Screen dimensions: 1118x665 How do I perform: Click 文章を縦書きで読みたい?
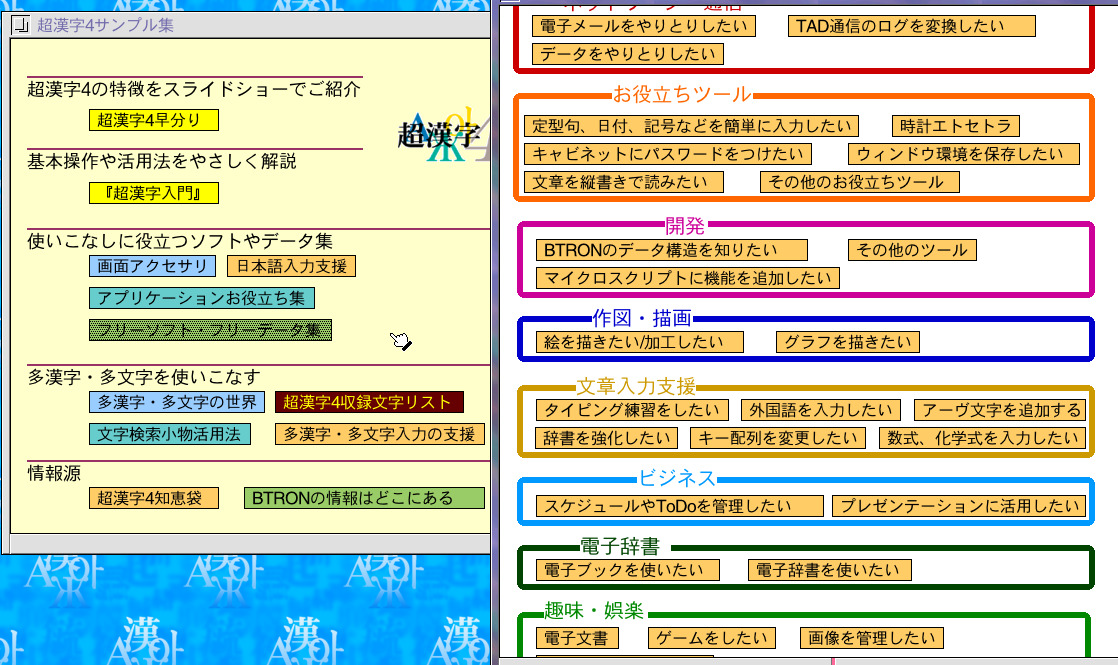coord(624,182)
